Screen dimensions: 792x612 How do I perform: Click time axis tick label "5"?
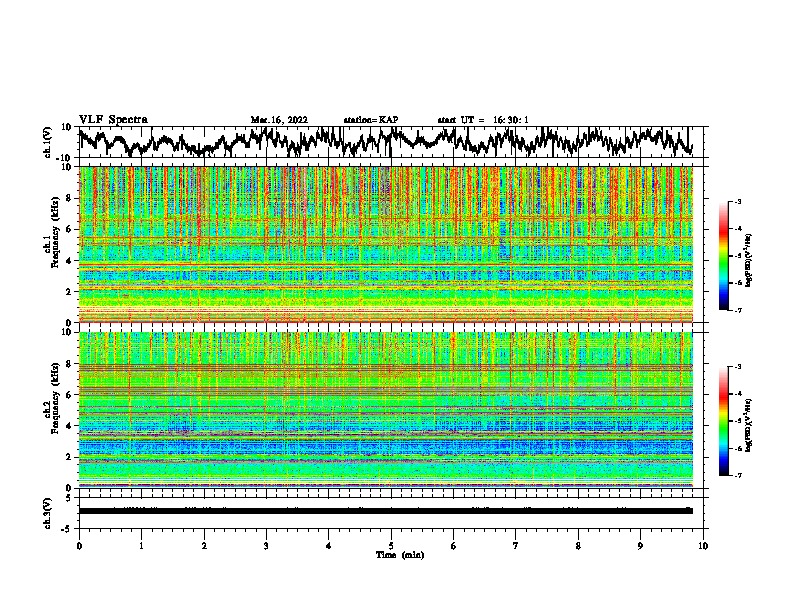pos(391,546)
